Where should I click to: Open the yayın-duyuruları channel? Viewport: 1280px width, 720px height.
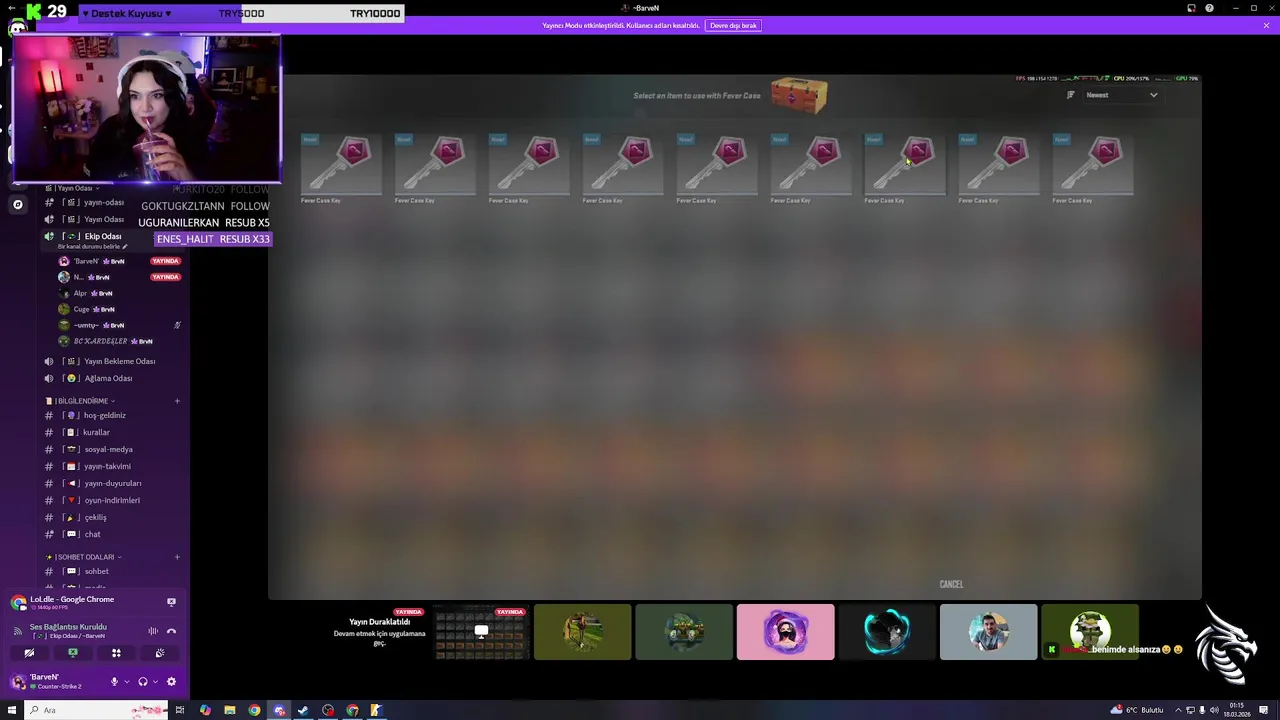point(112,483)
